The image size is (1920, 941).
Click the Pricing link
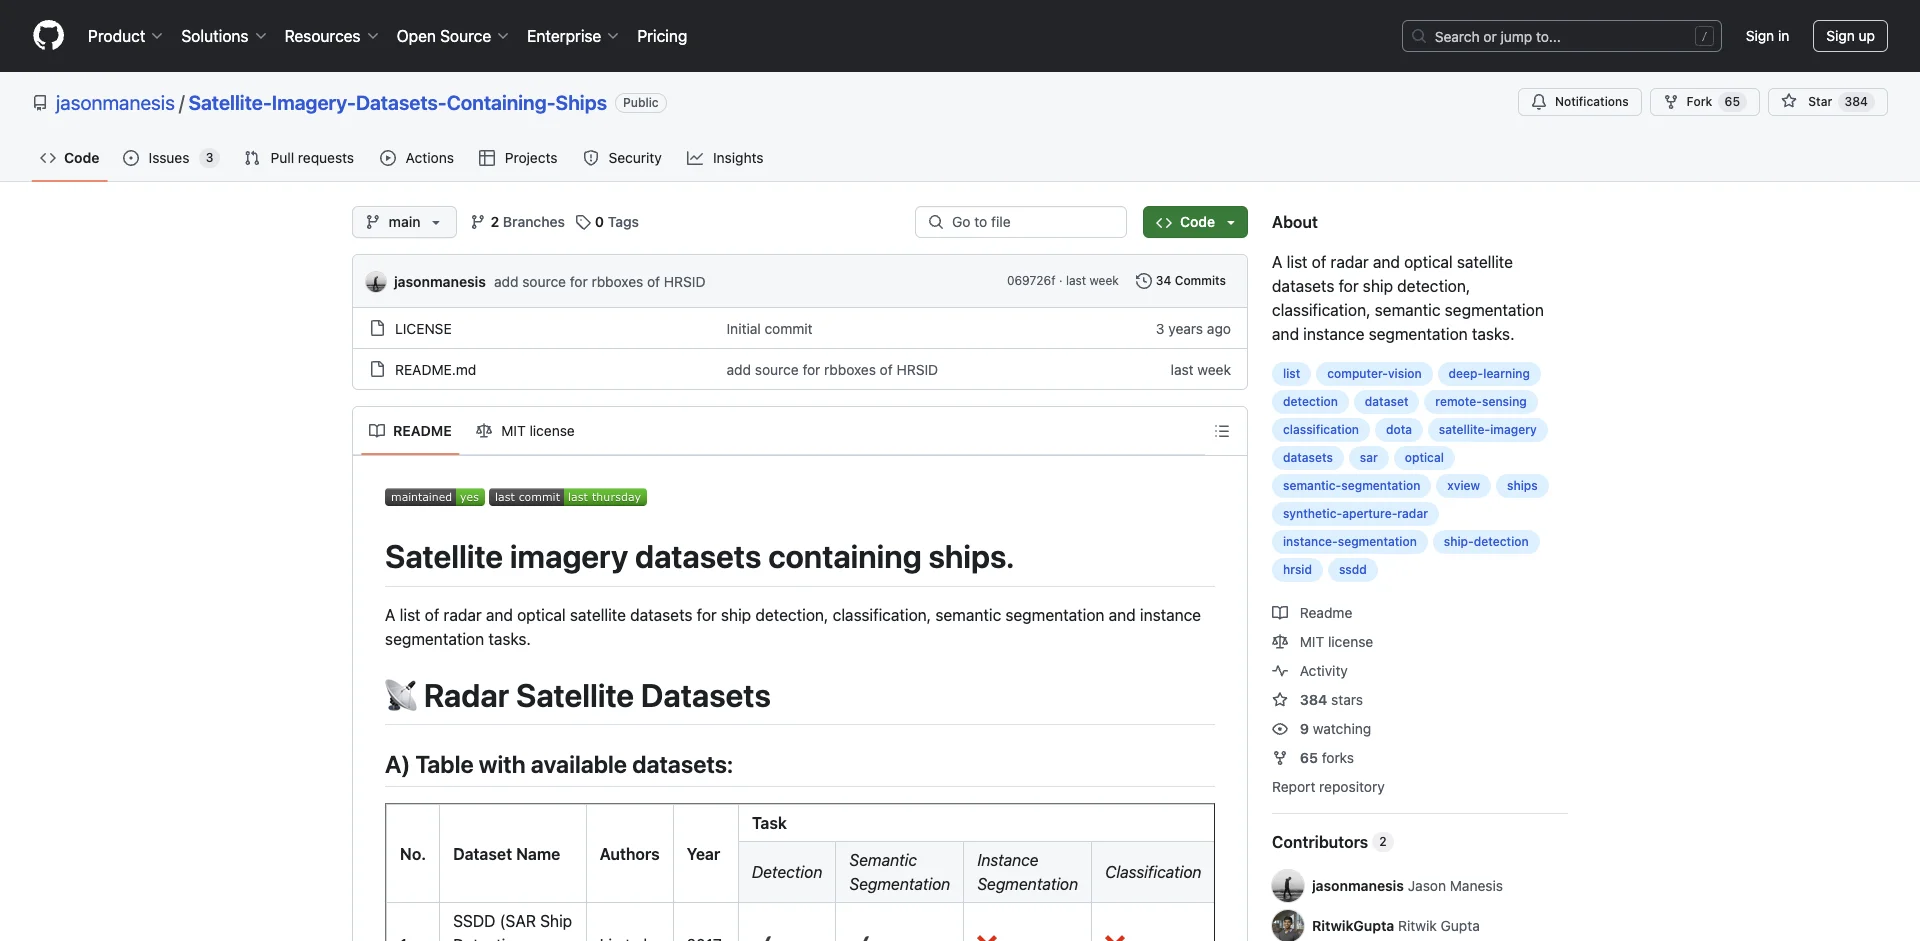tap(662, 36)
